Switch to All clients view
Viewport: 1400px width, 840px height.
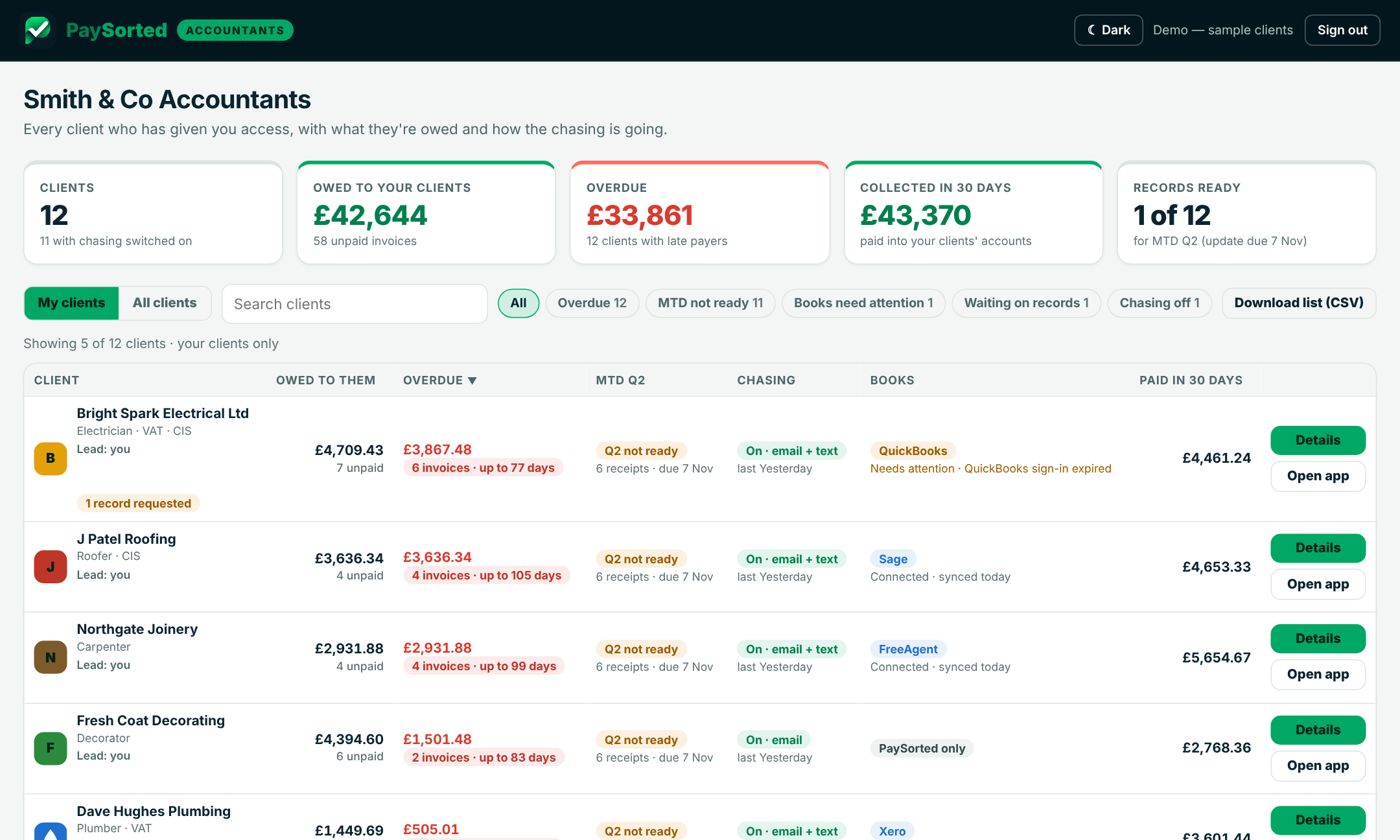(165, 303)
